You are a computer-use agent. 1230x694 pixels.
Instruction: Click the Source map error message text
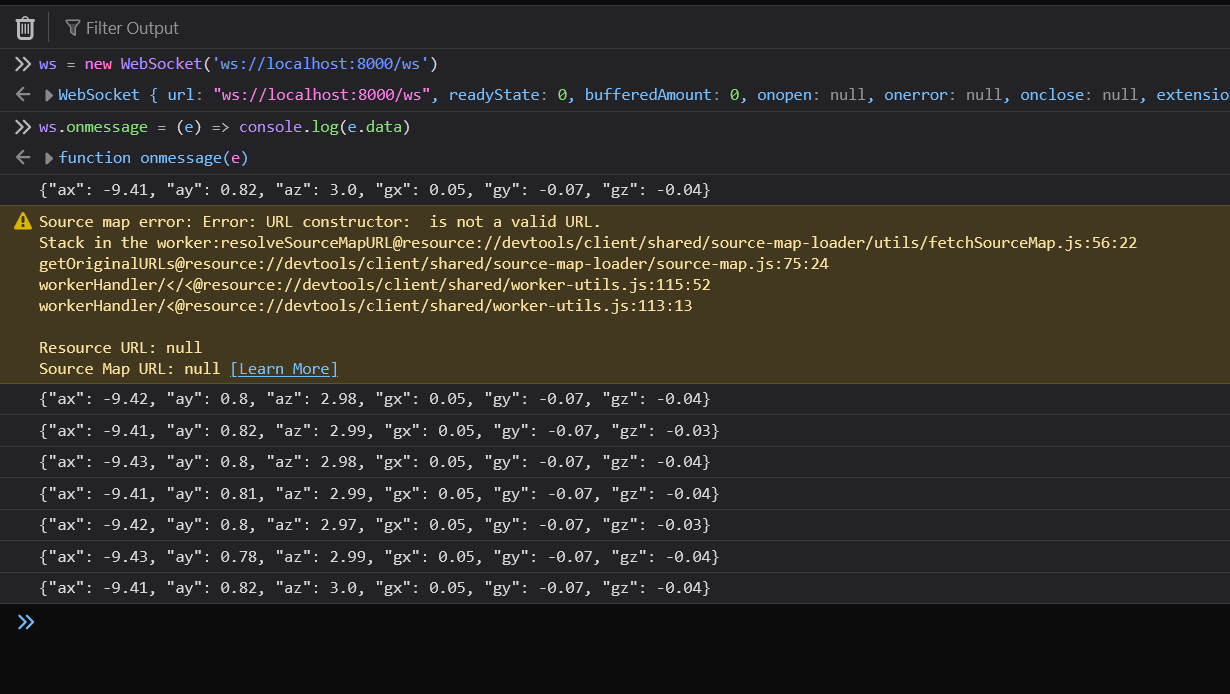tap(320, 221)
